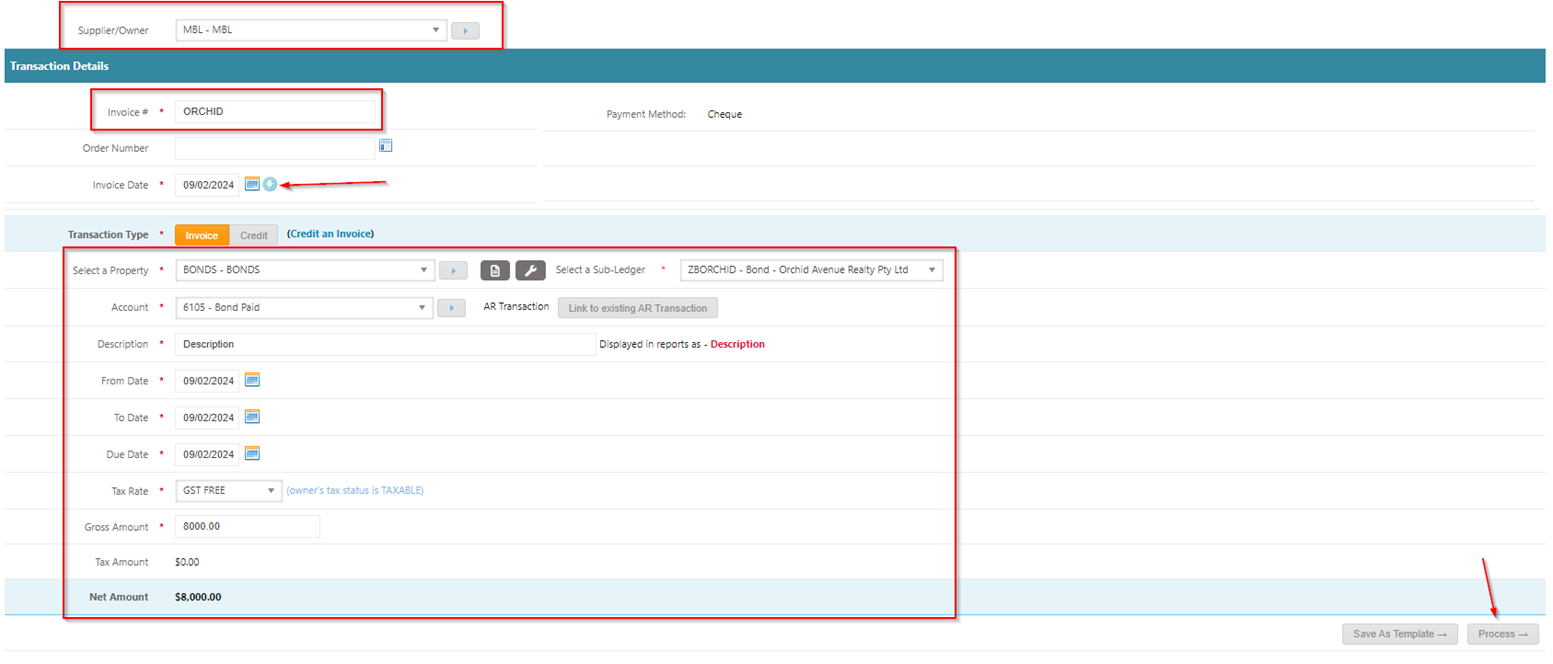Viewport: 1553px width, 664px height.
Task: Click the Process button
Action: (x=1503, y=634)
